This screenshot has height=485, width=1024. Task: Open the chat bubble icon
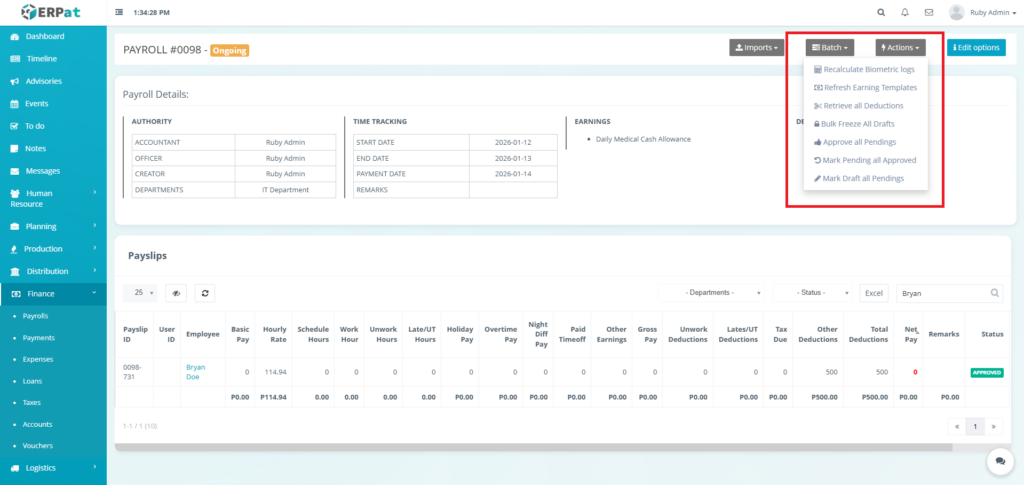click(999, 460)
